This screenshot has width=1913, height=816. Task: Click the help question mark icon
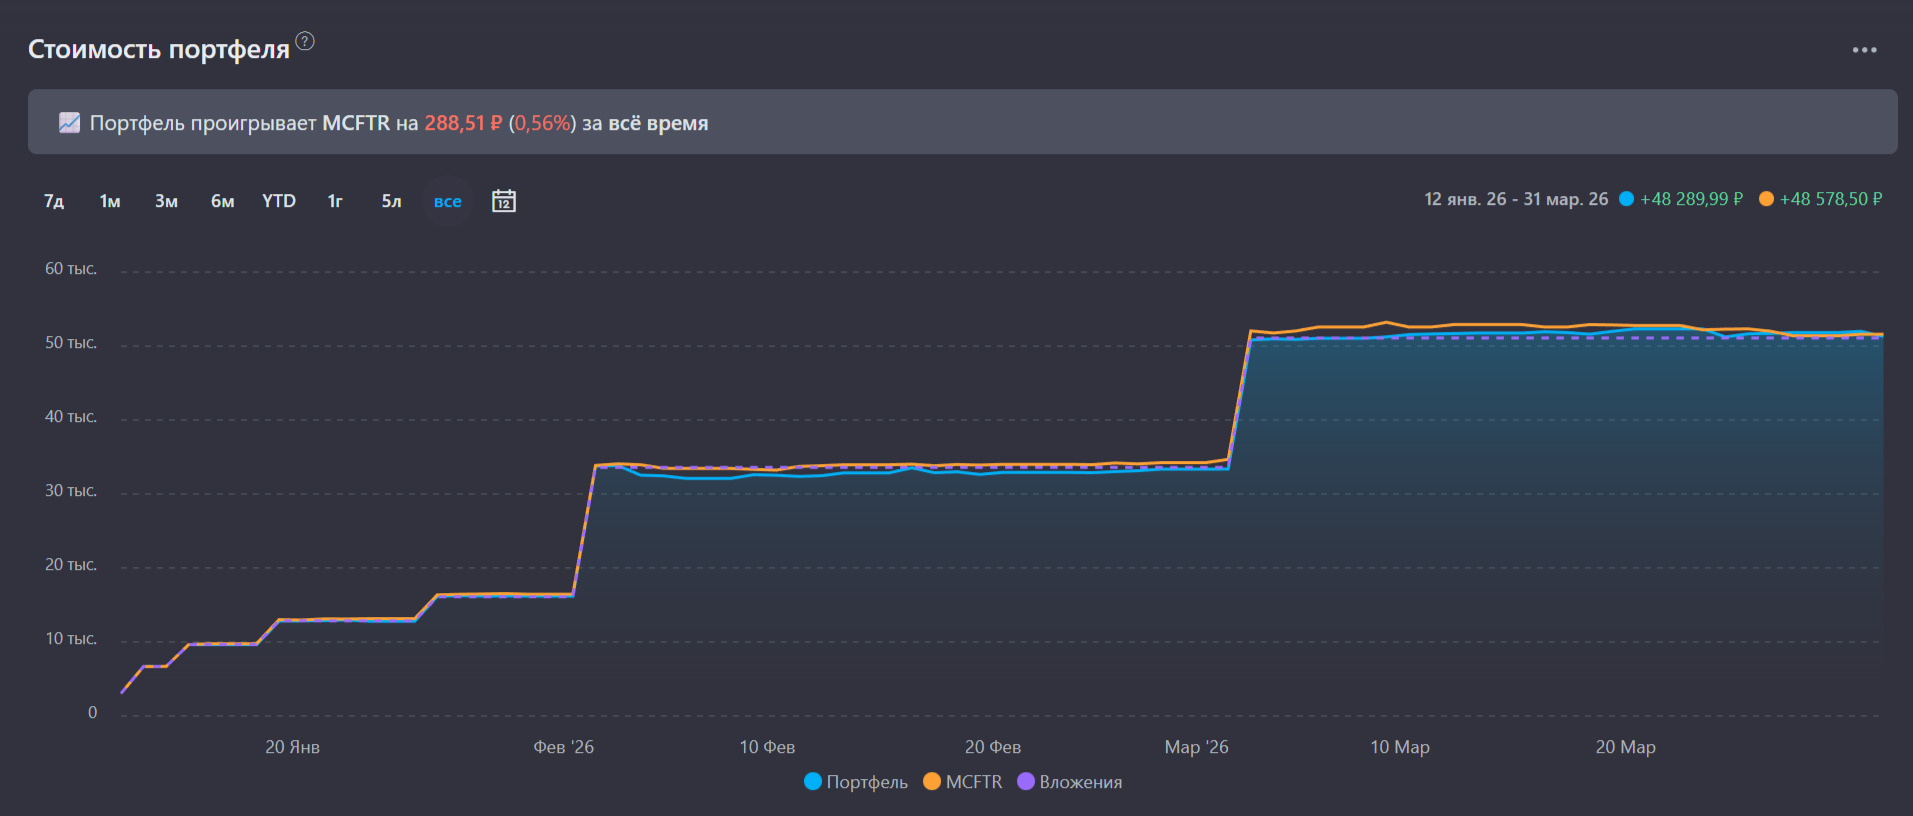pyautogui.click(x=305, y=41)
